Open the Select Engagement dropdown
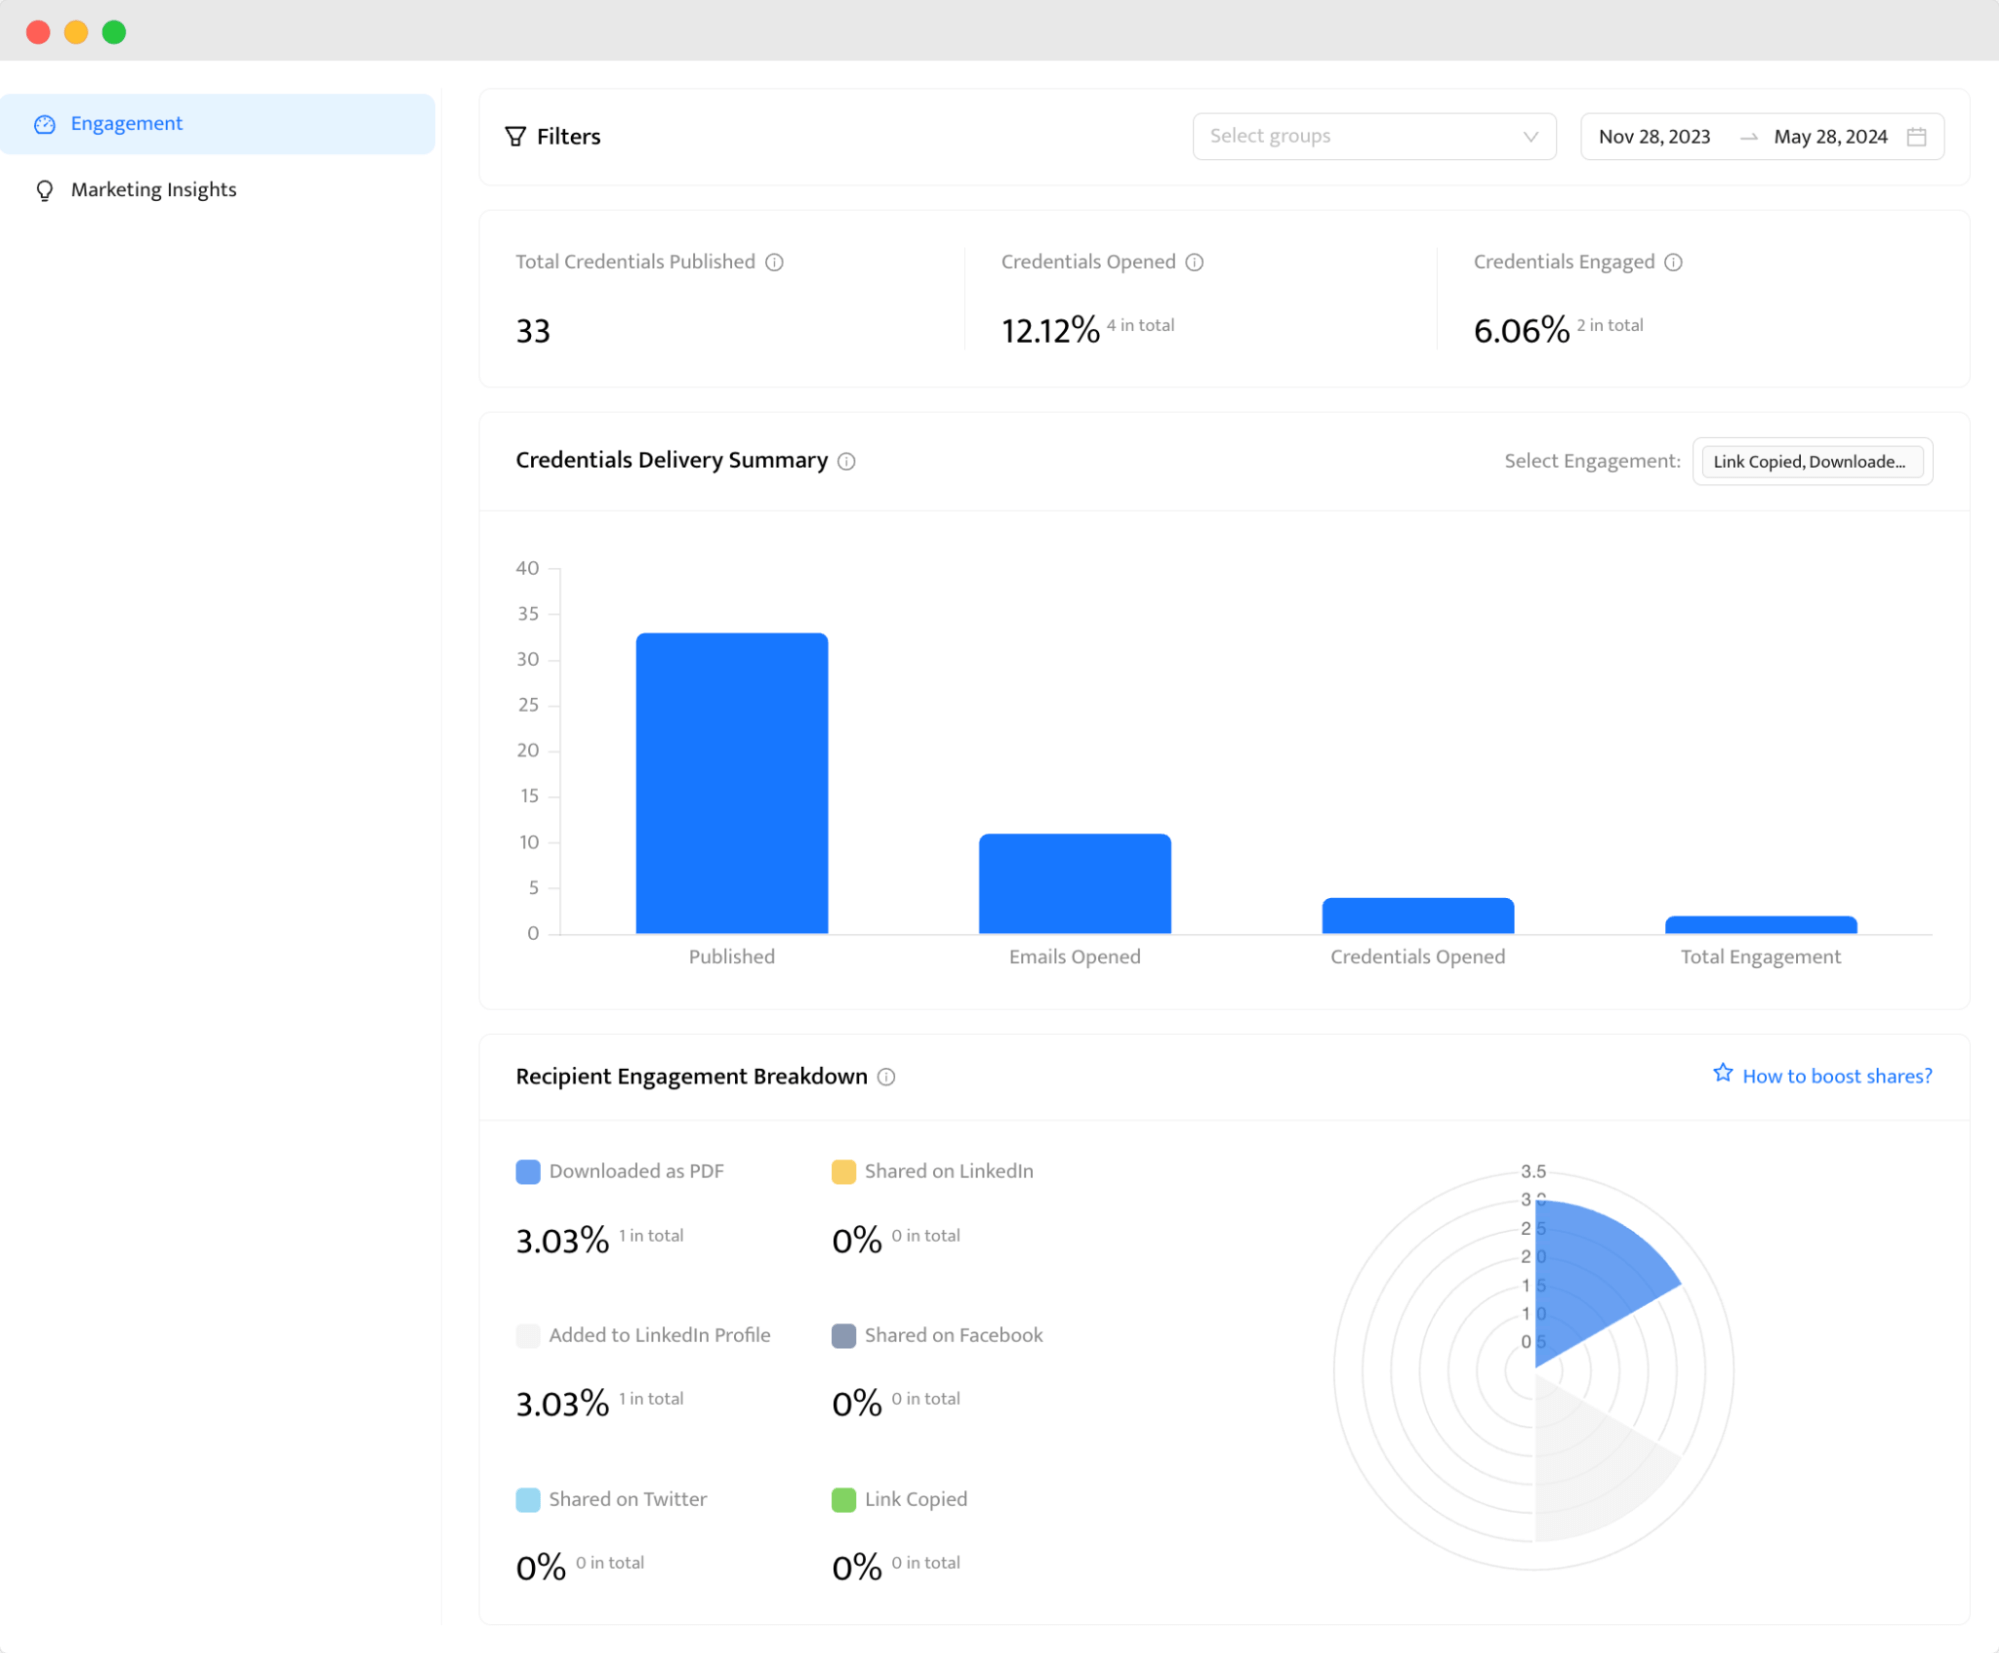 pyautogui.click(x=1812, y=461)
